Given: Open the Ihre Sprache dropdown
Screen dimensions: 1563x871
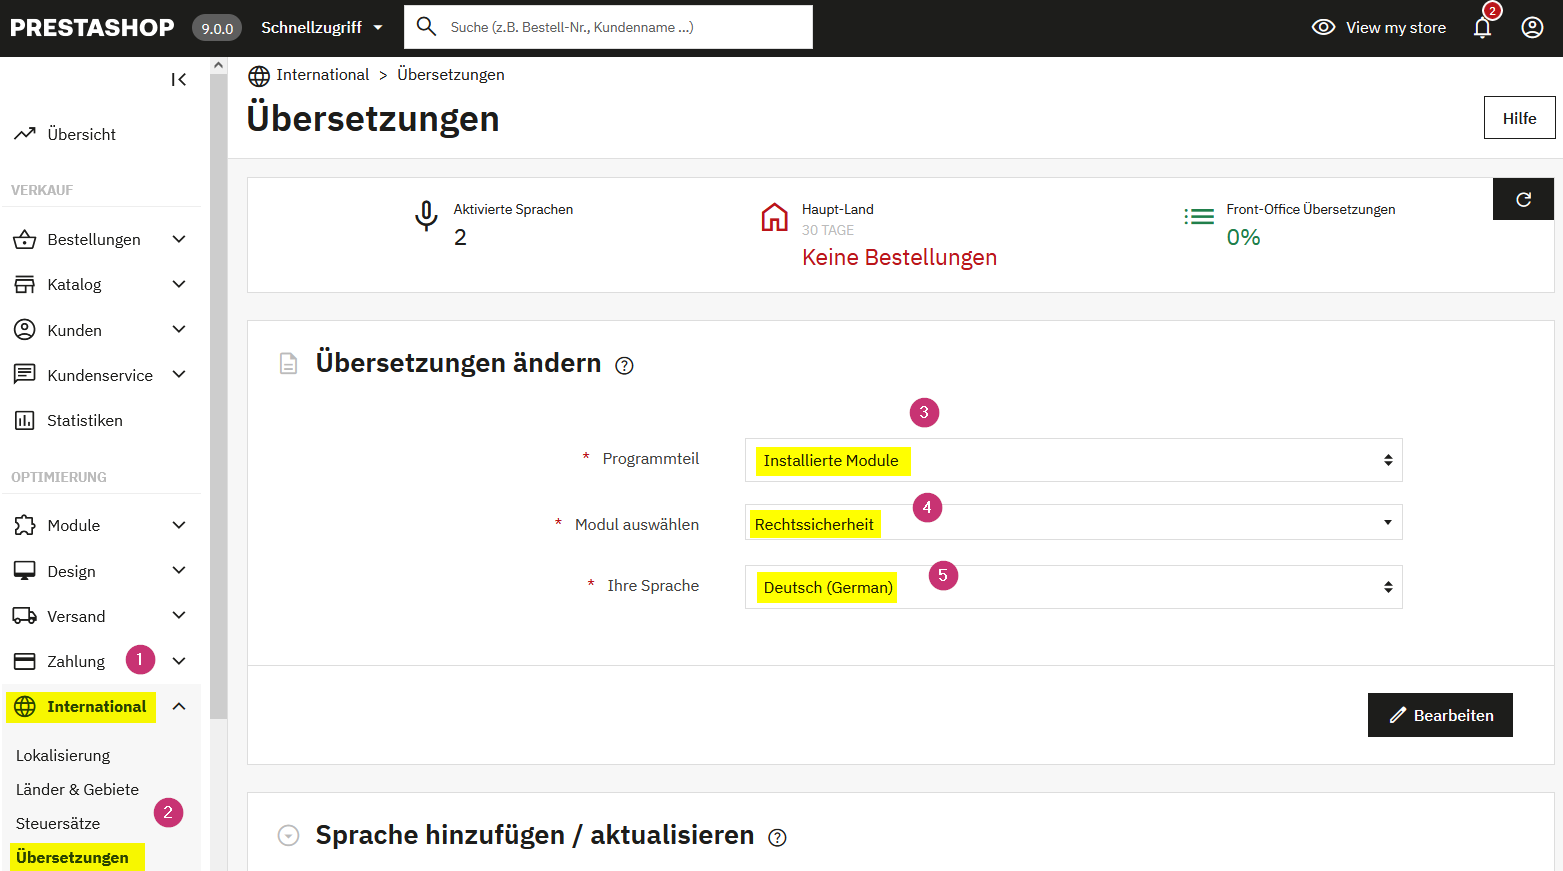Looking at the screenshot, I should 1073,587.
